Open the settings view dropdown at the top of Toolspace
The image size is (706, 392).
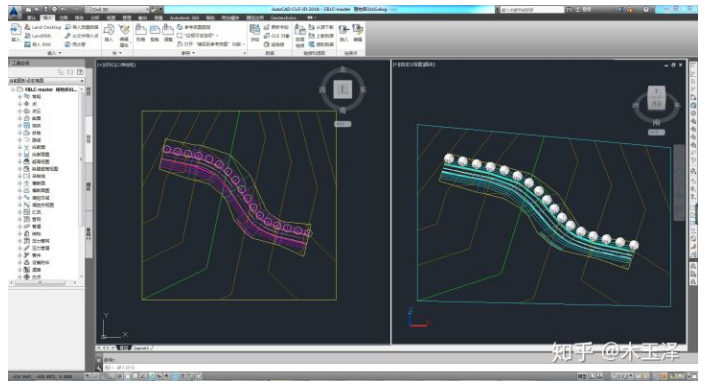(46, 81)
